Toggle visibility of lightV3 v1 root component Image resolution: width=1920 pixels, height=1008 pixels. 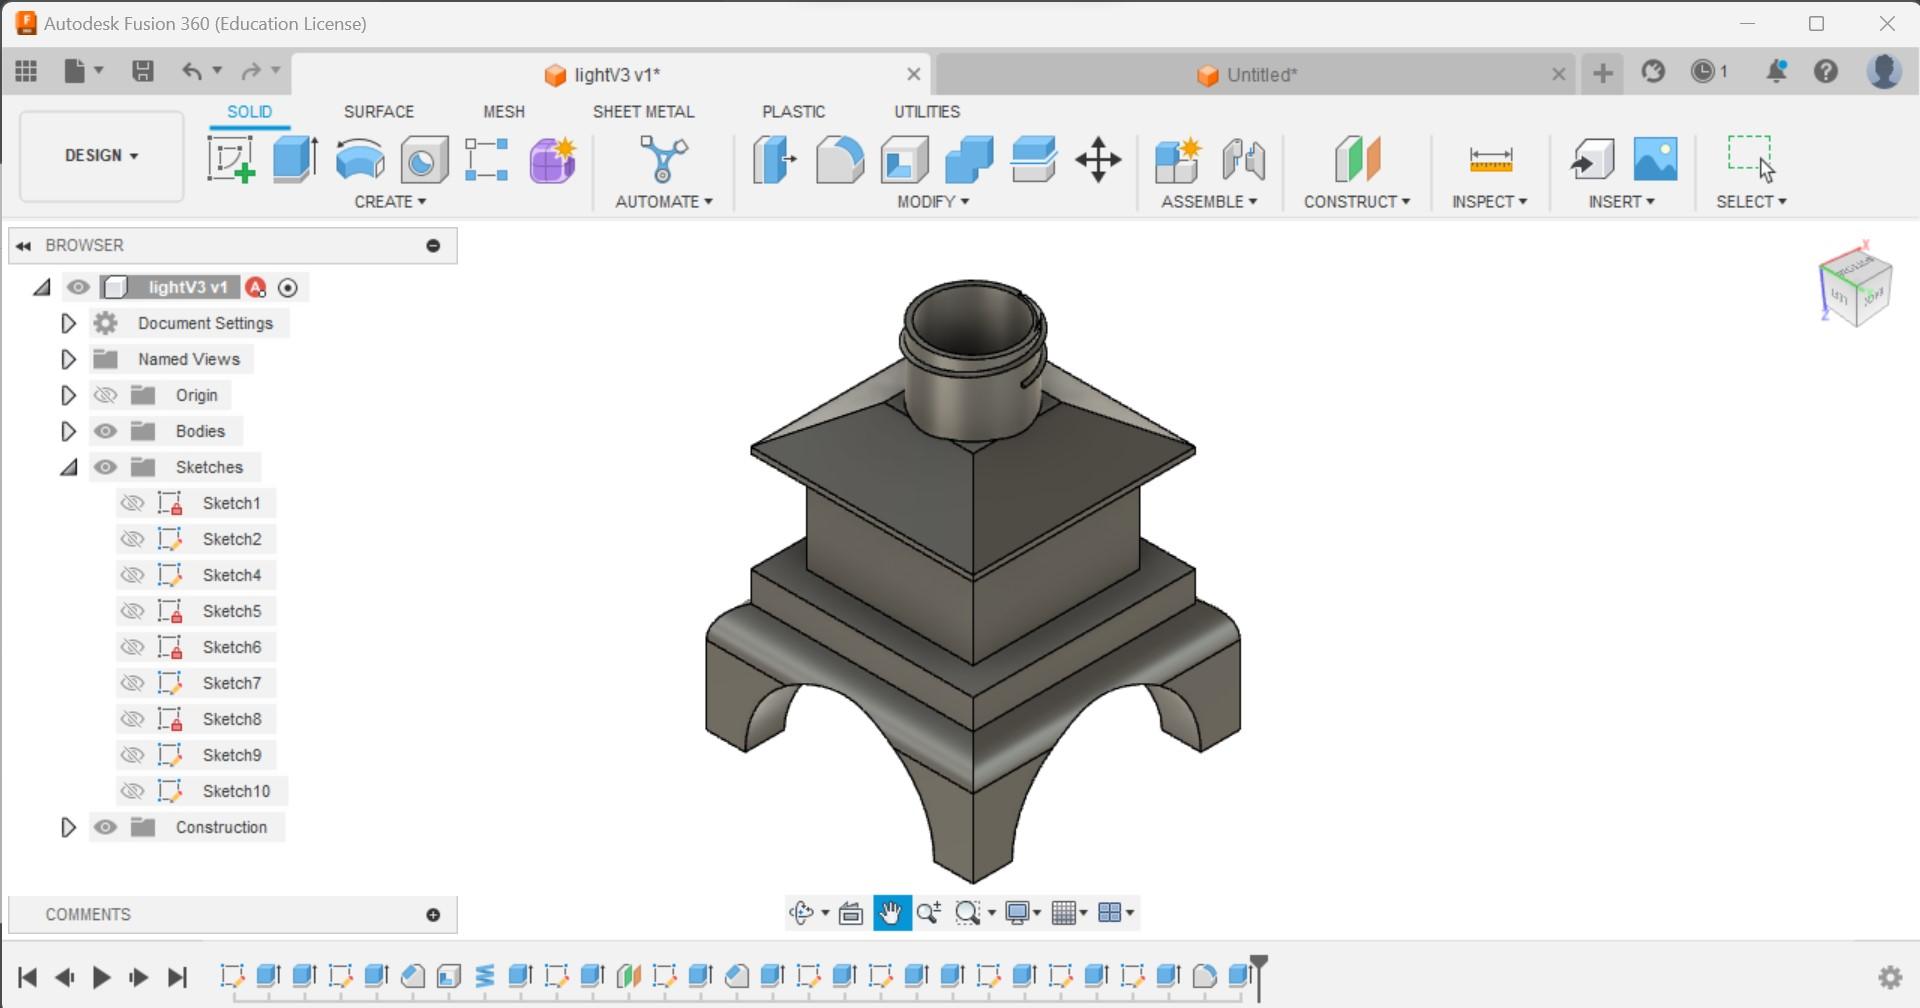coord(78,287)
